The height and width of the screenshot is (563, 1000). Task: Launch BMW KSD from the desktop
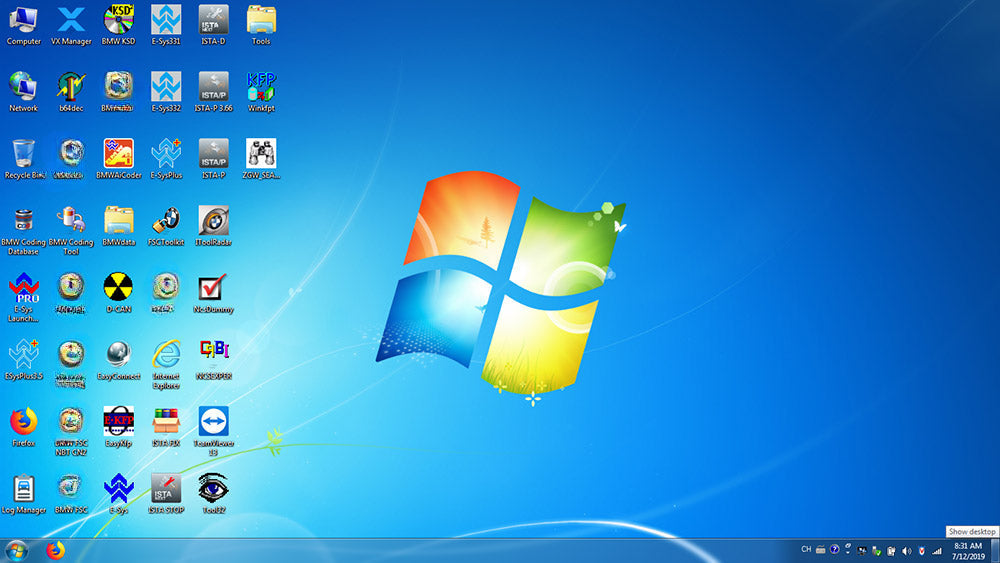coord(118,21)
